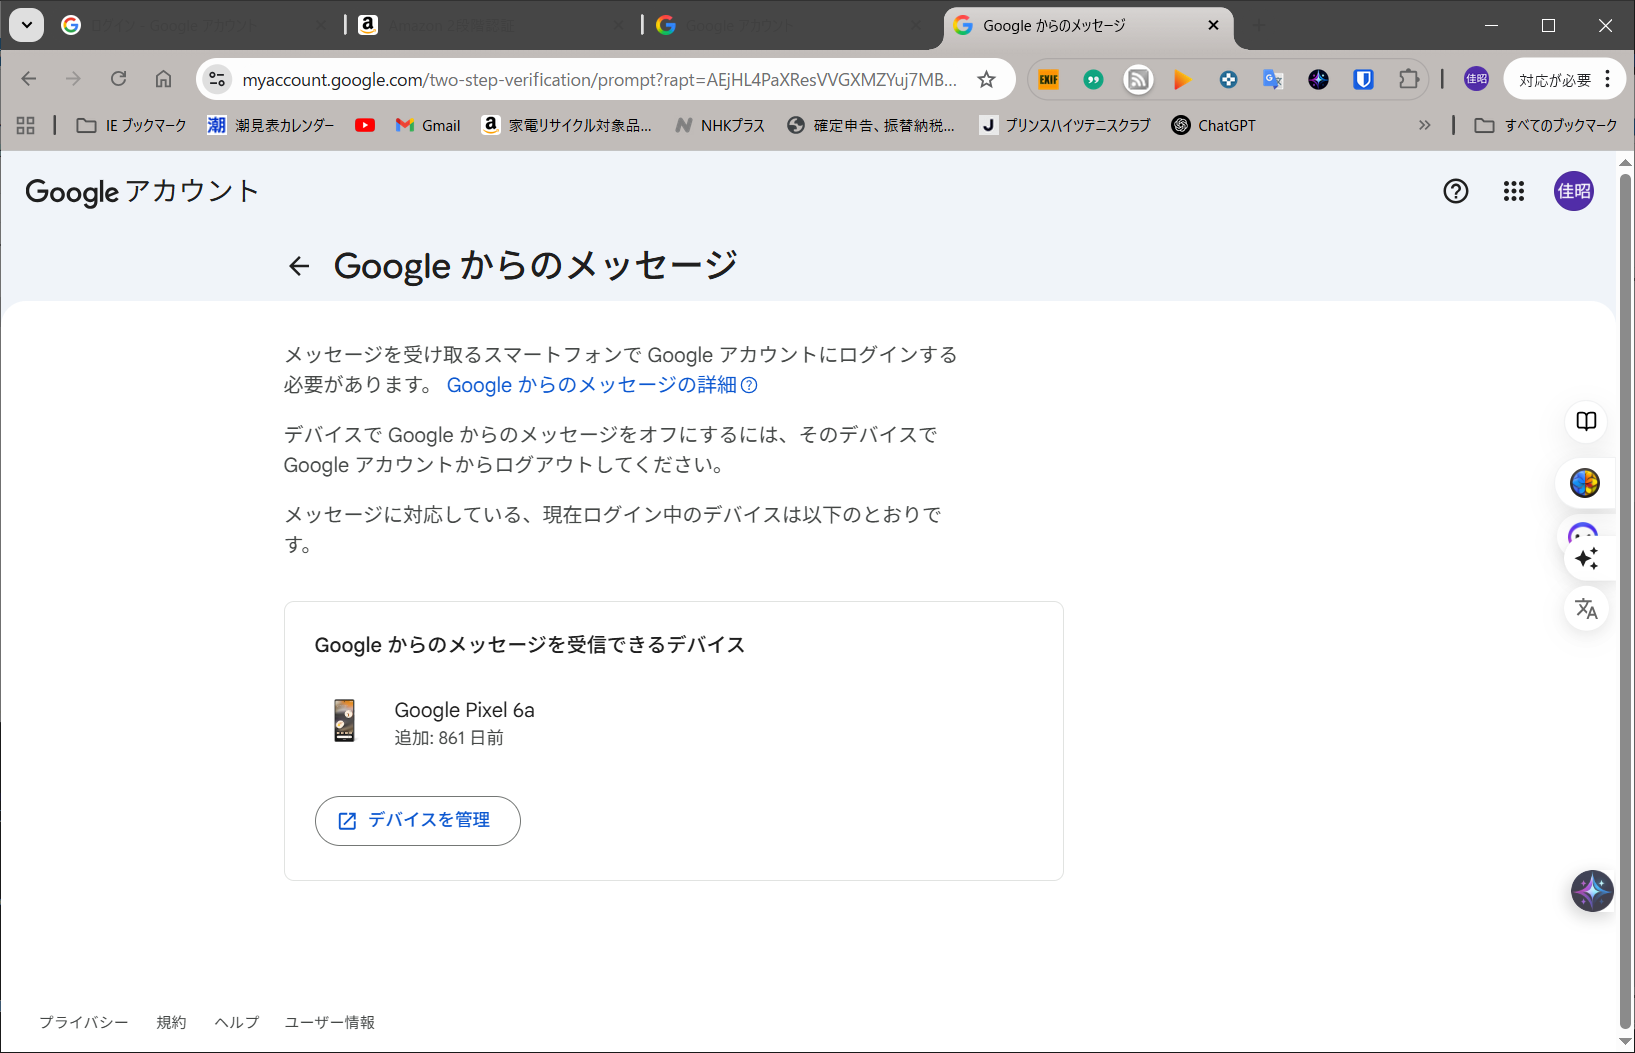The image size is (1635, 1053).
Task: Click the RSS feed extension icon
Action: click(1138, 80)
